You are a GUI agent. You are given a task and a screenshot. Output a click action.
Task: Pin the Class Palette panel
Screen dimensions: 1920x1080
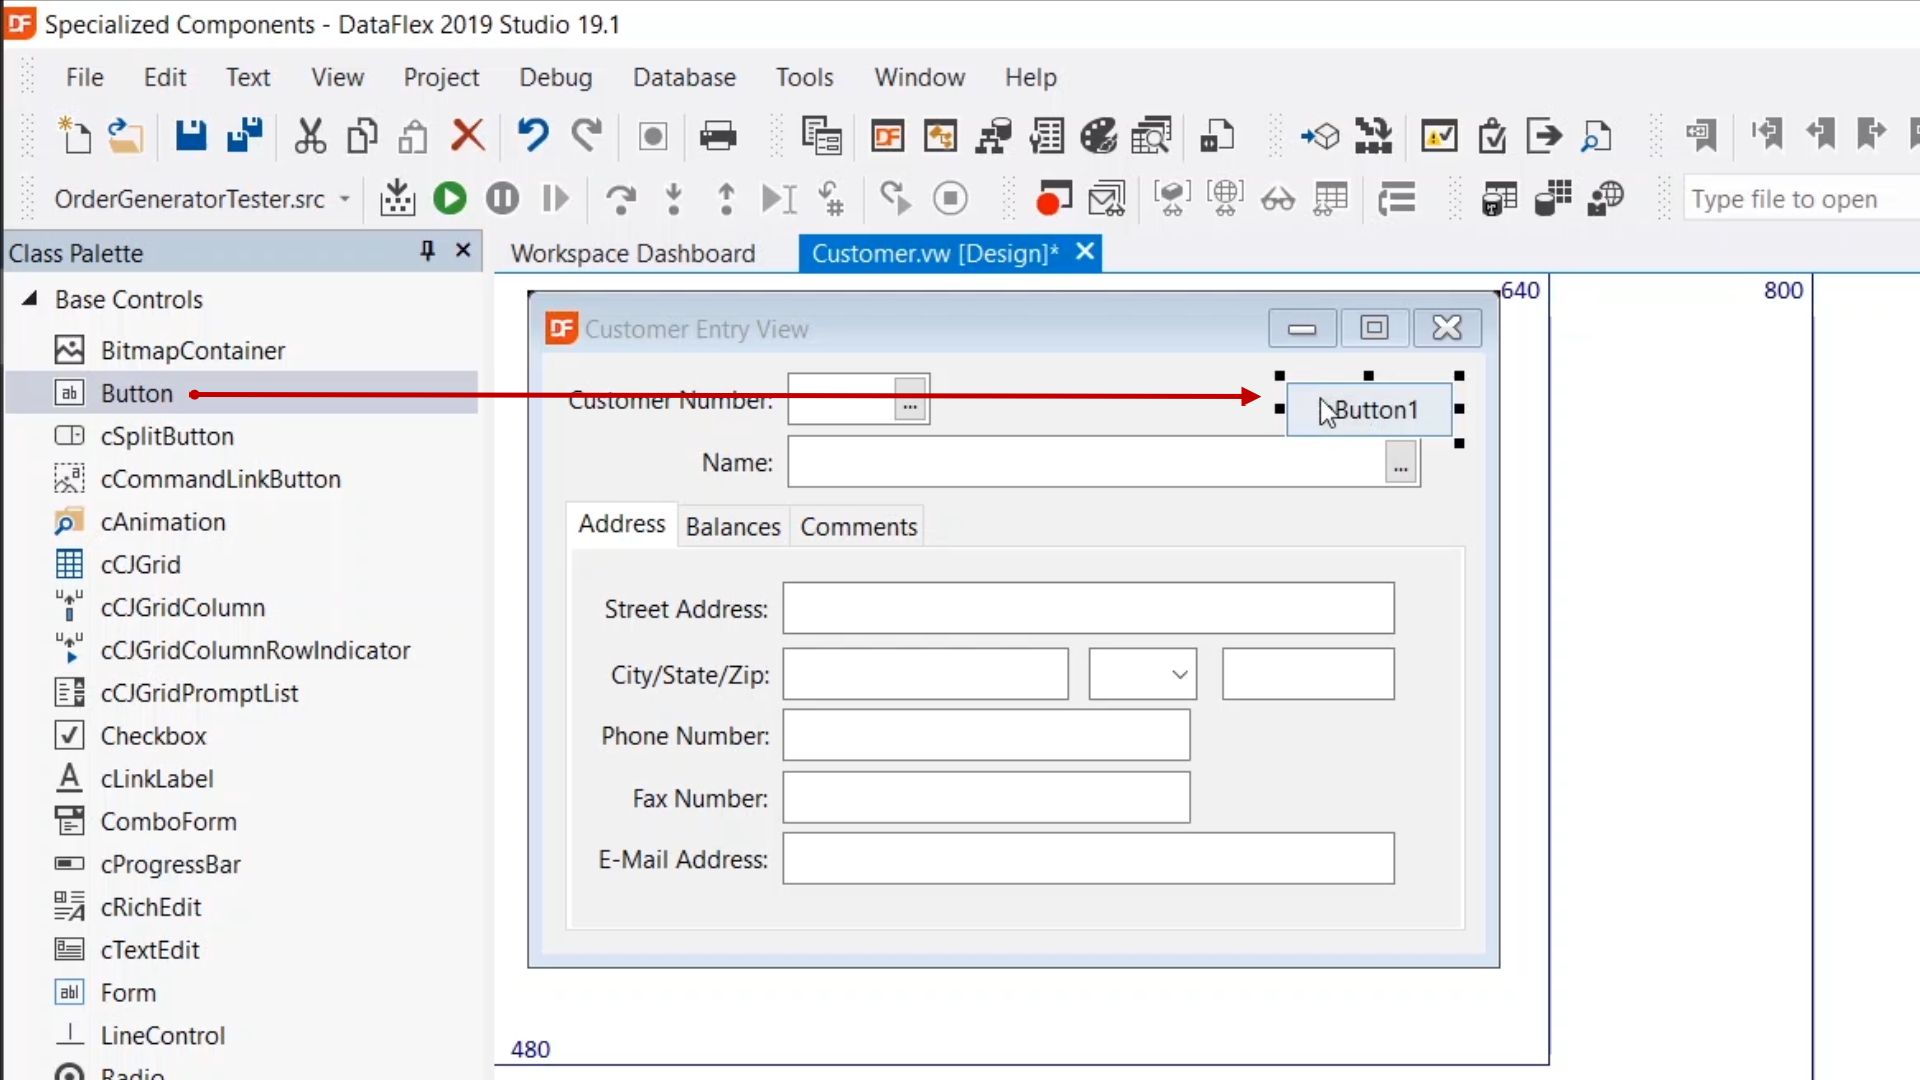[x=427, y=251]
